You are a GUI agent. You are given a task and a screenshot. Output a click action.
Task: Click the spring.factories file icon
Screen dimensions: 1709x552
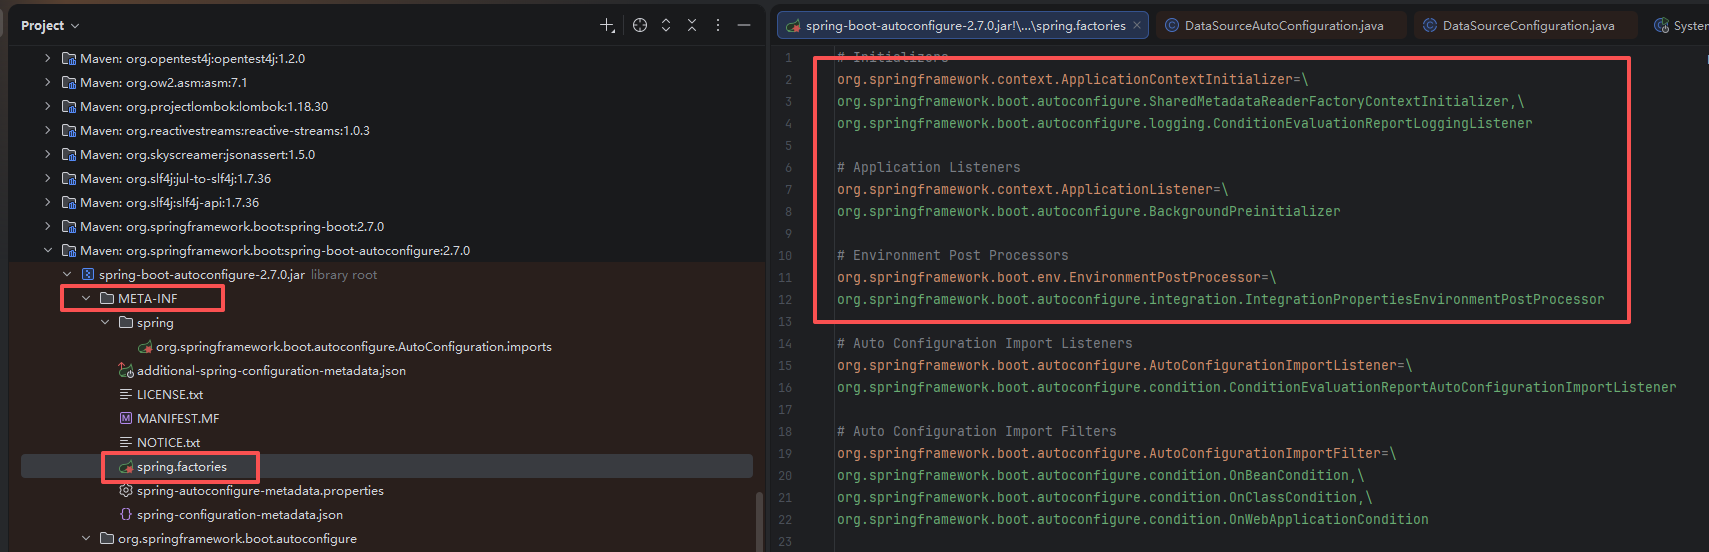(x=126, y=467)
